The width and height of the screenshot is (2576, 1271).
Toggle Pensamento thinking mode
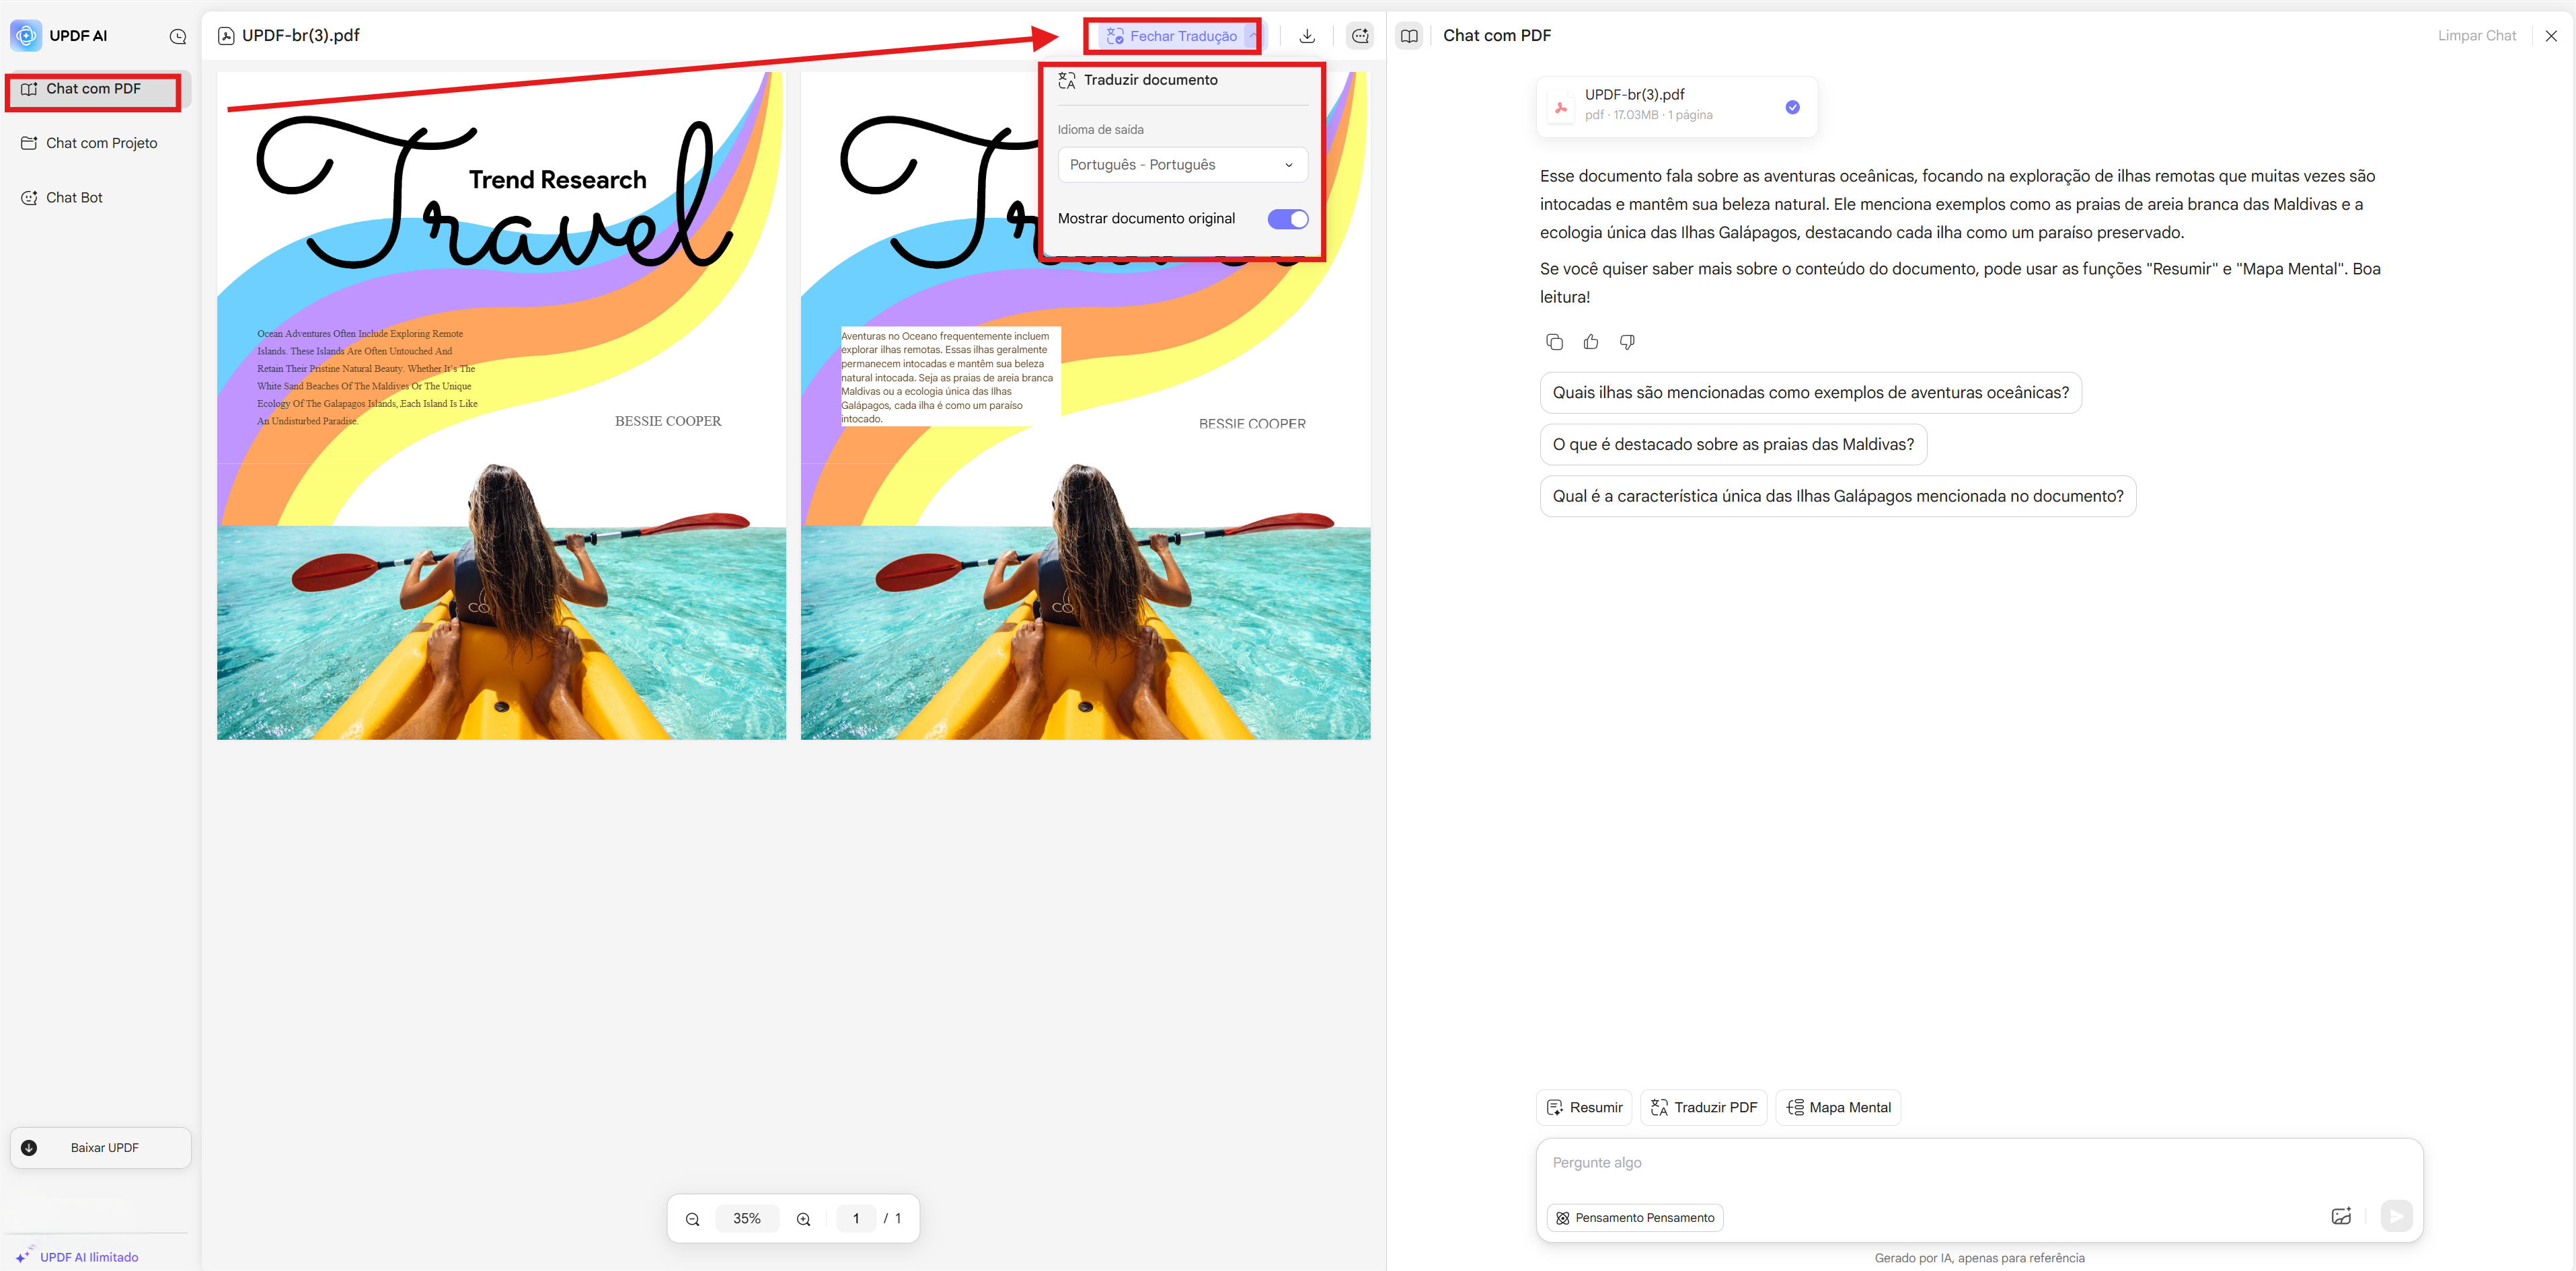[1635, 1218]
